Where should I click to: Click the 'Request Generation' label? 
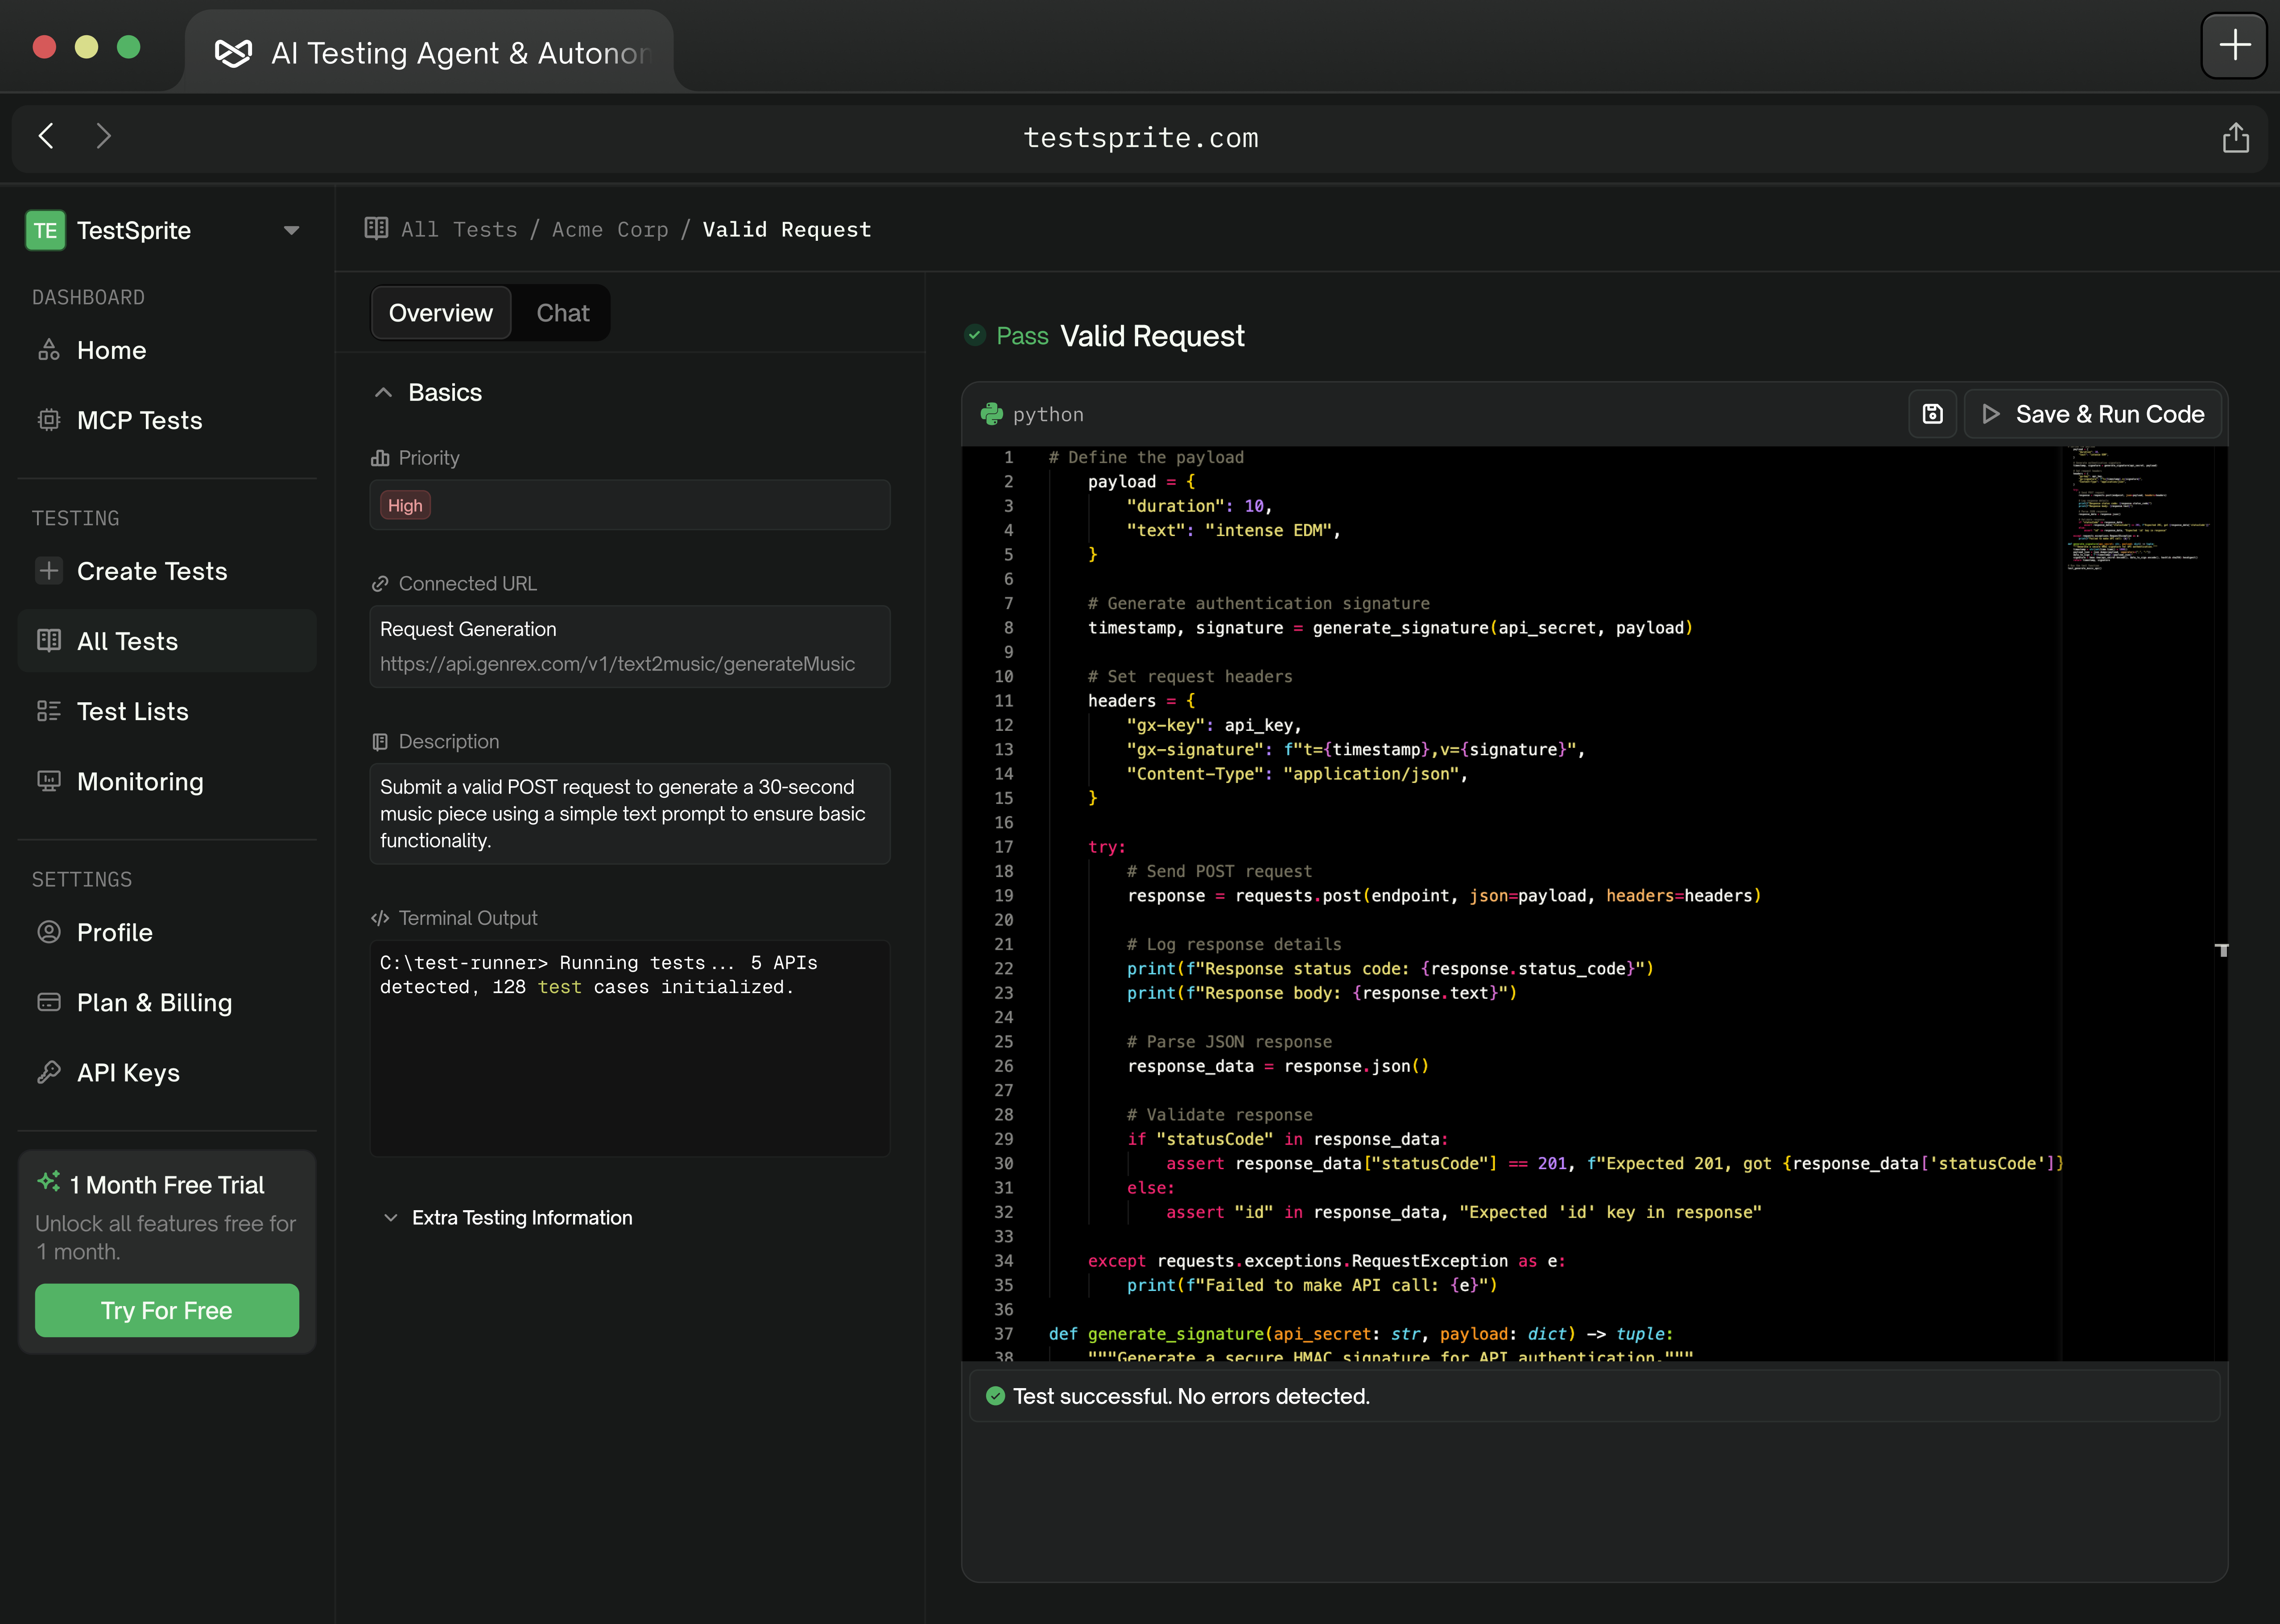(468, 629)
